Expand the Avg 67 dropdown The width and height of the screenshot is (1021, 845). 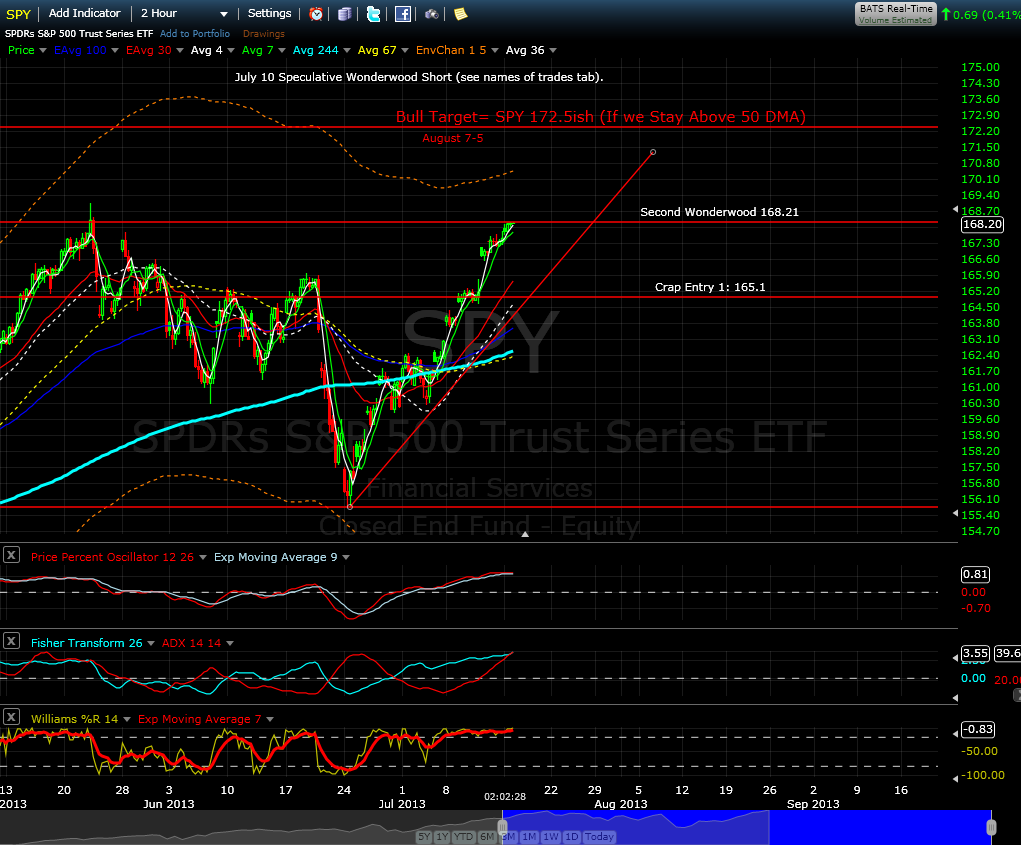404,50
